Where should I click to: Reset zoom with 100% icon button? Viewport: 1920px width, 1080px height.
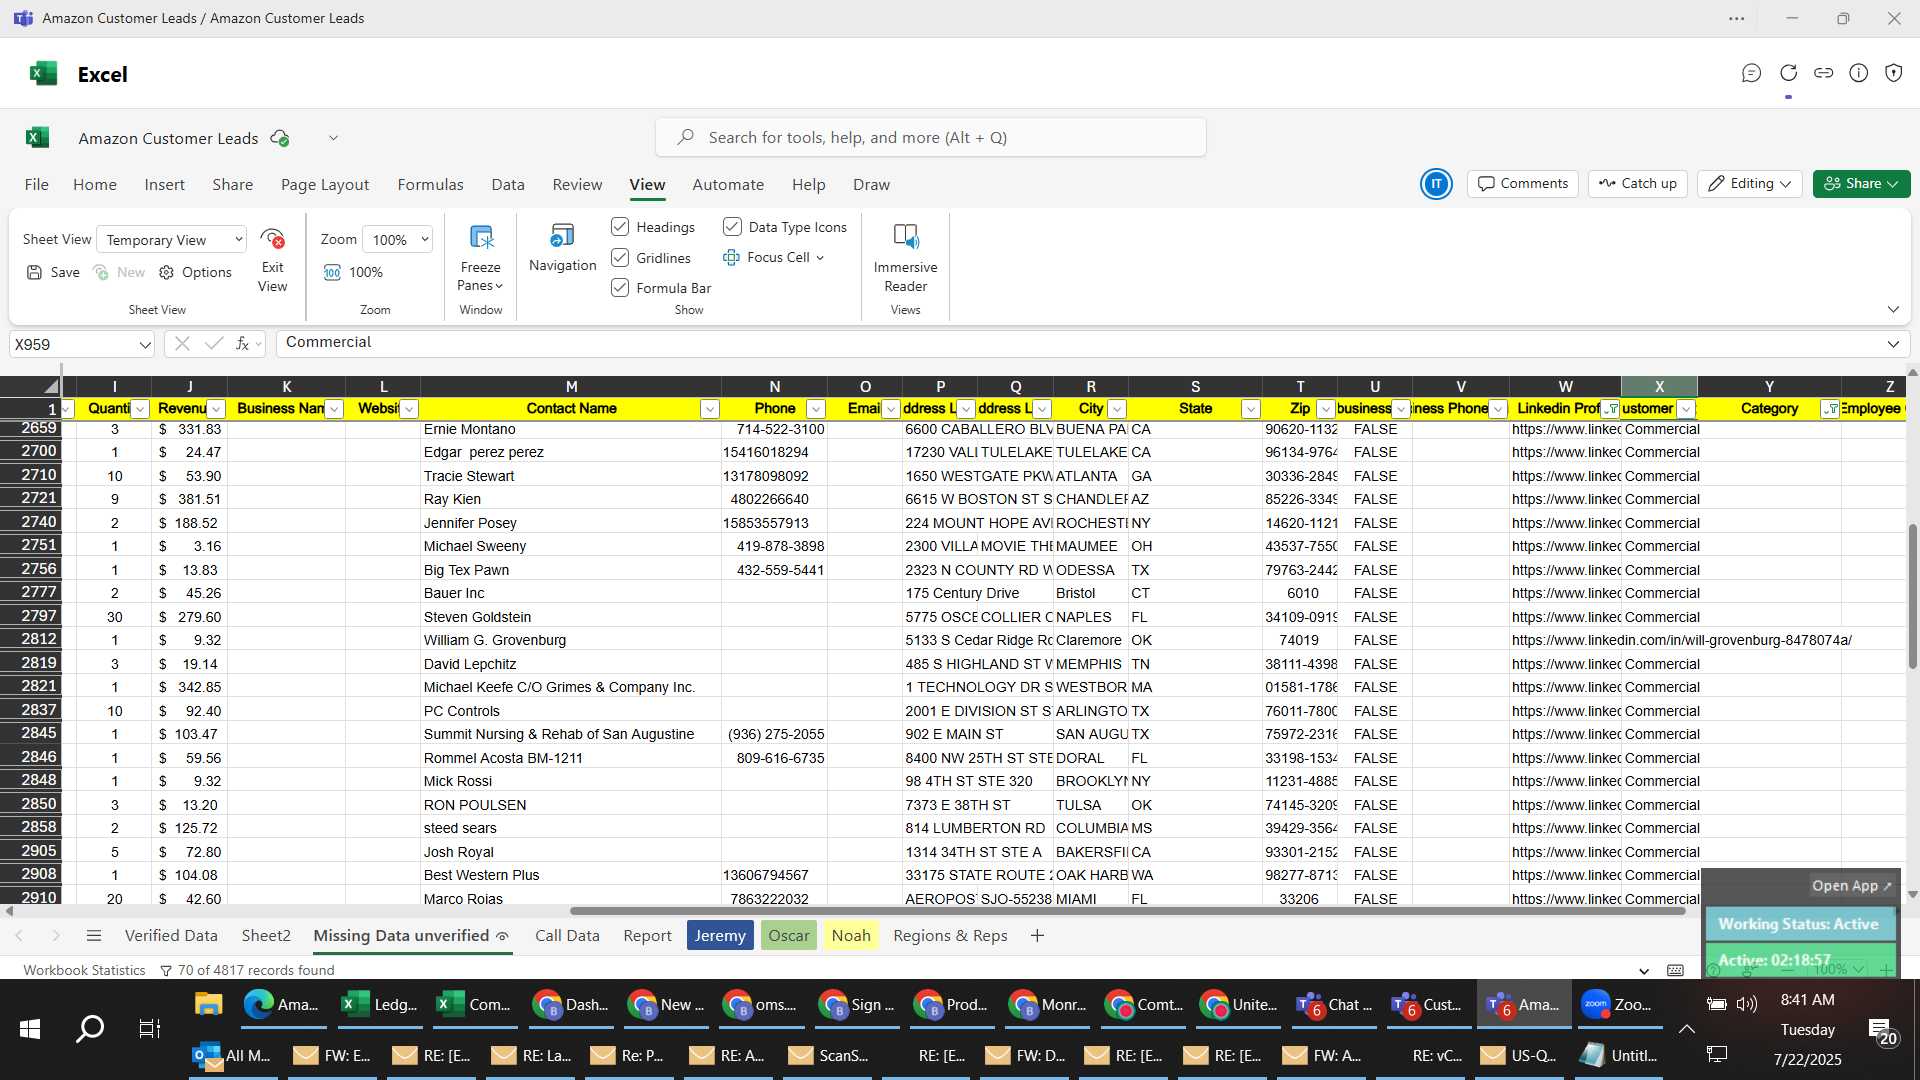tap(333, 272)
